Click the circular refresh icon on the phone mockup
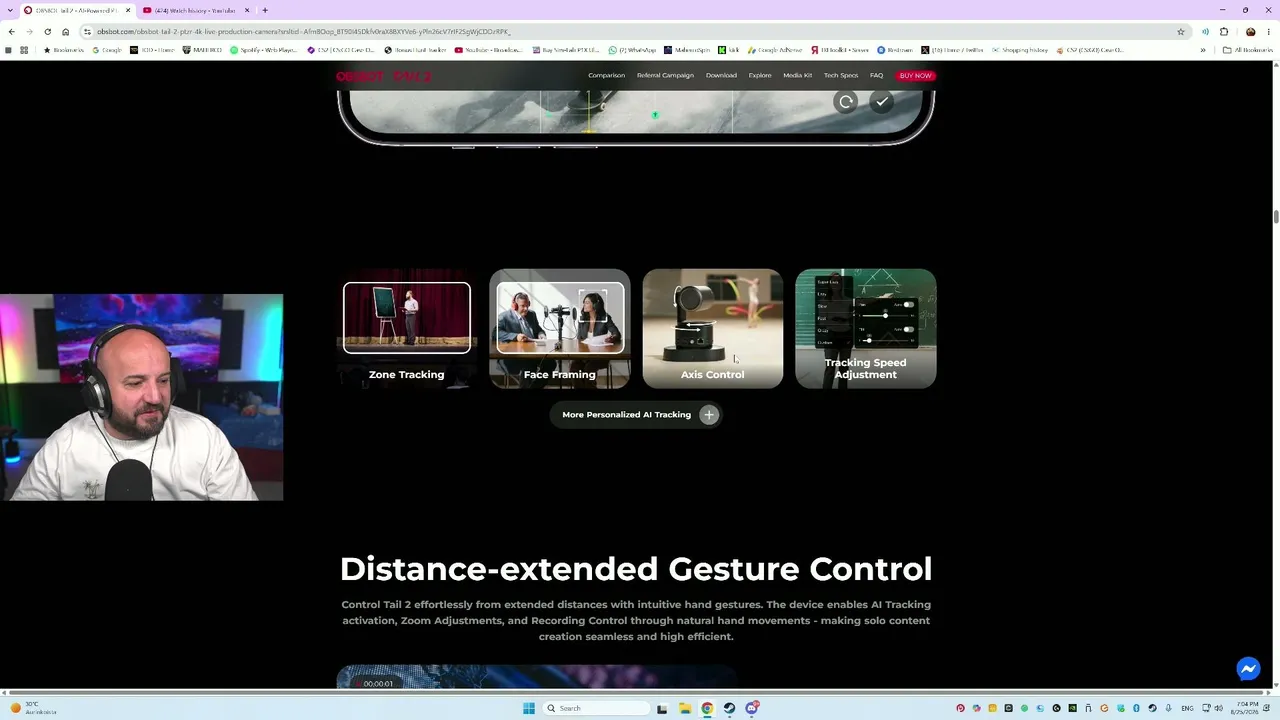 click(x=846, y=102)
